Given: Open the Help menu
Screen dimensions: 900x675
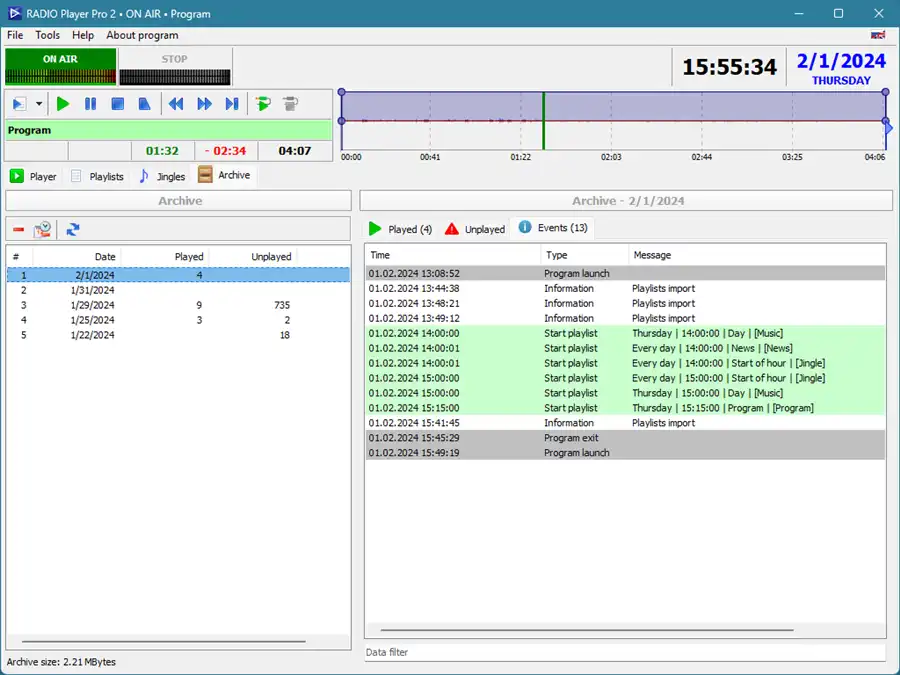Looking at the screenshot, I should click(83, 35).
